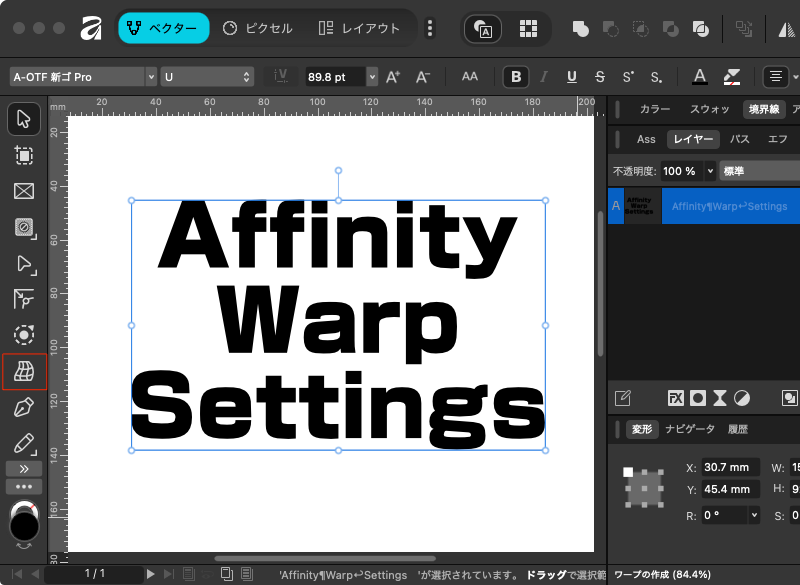Click the X position field 30.7 mm
Screen dimensions: 800x585
point(726,468)
